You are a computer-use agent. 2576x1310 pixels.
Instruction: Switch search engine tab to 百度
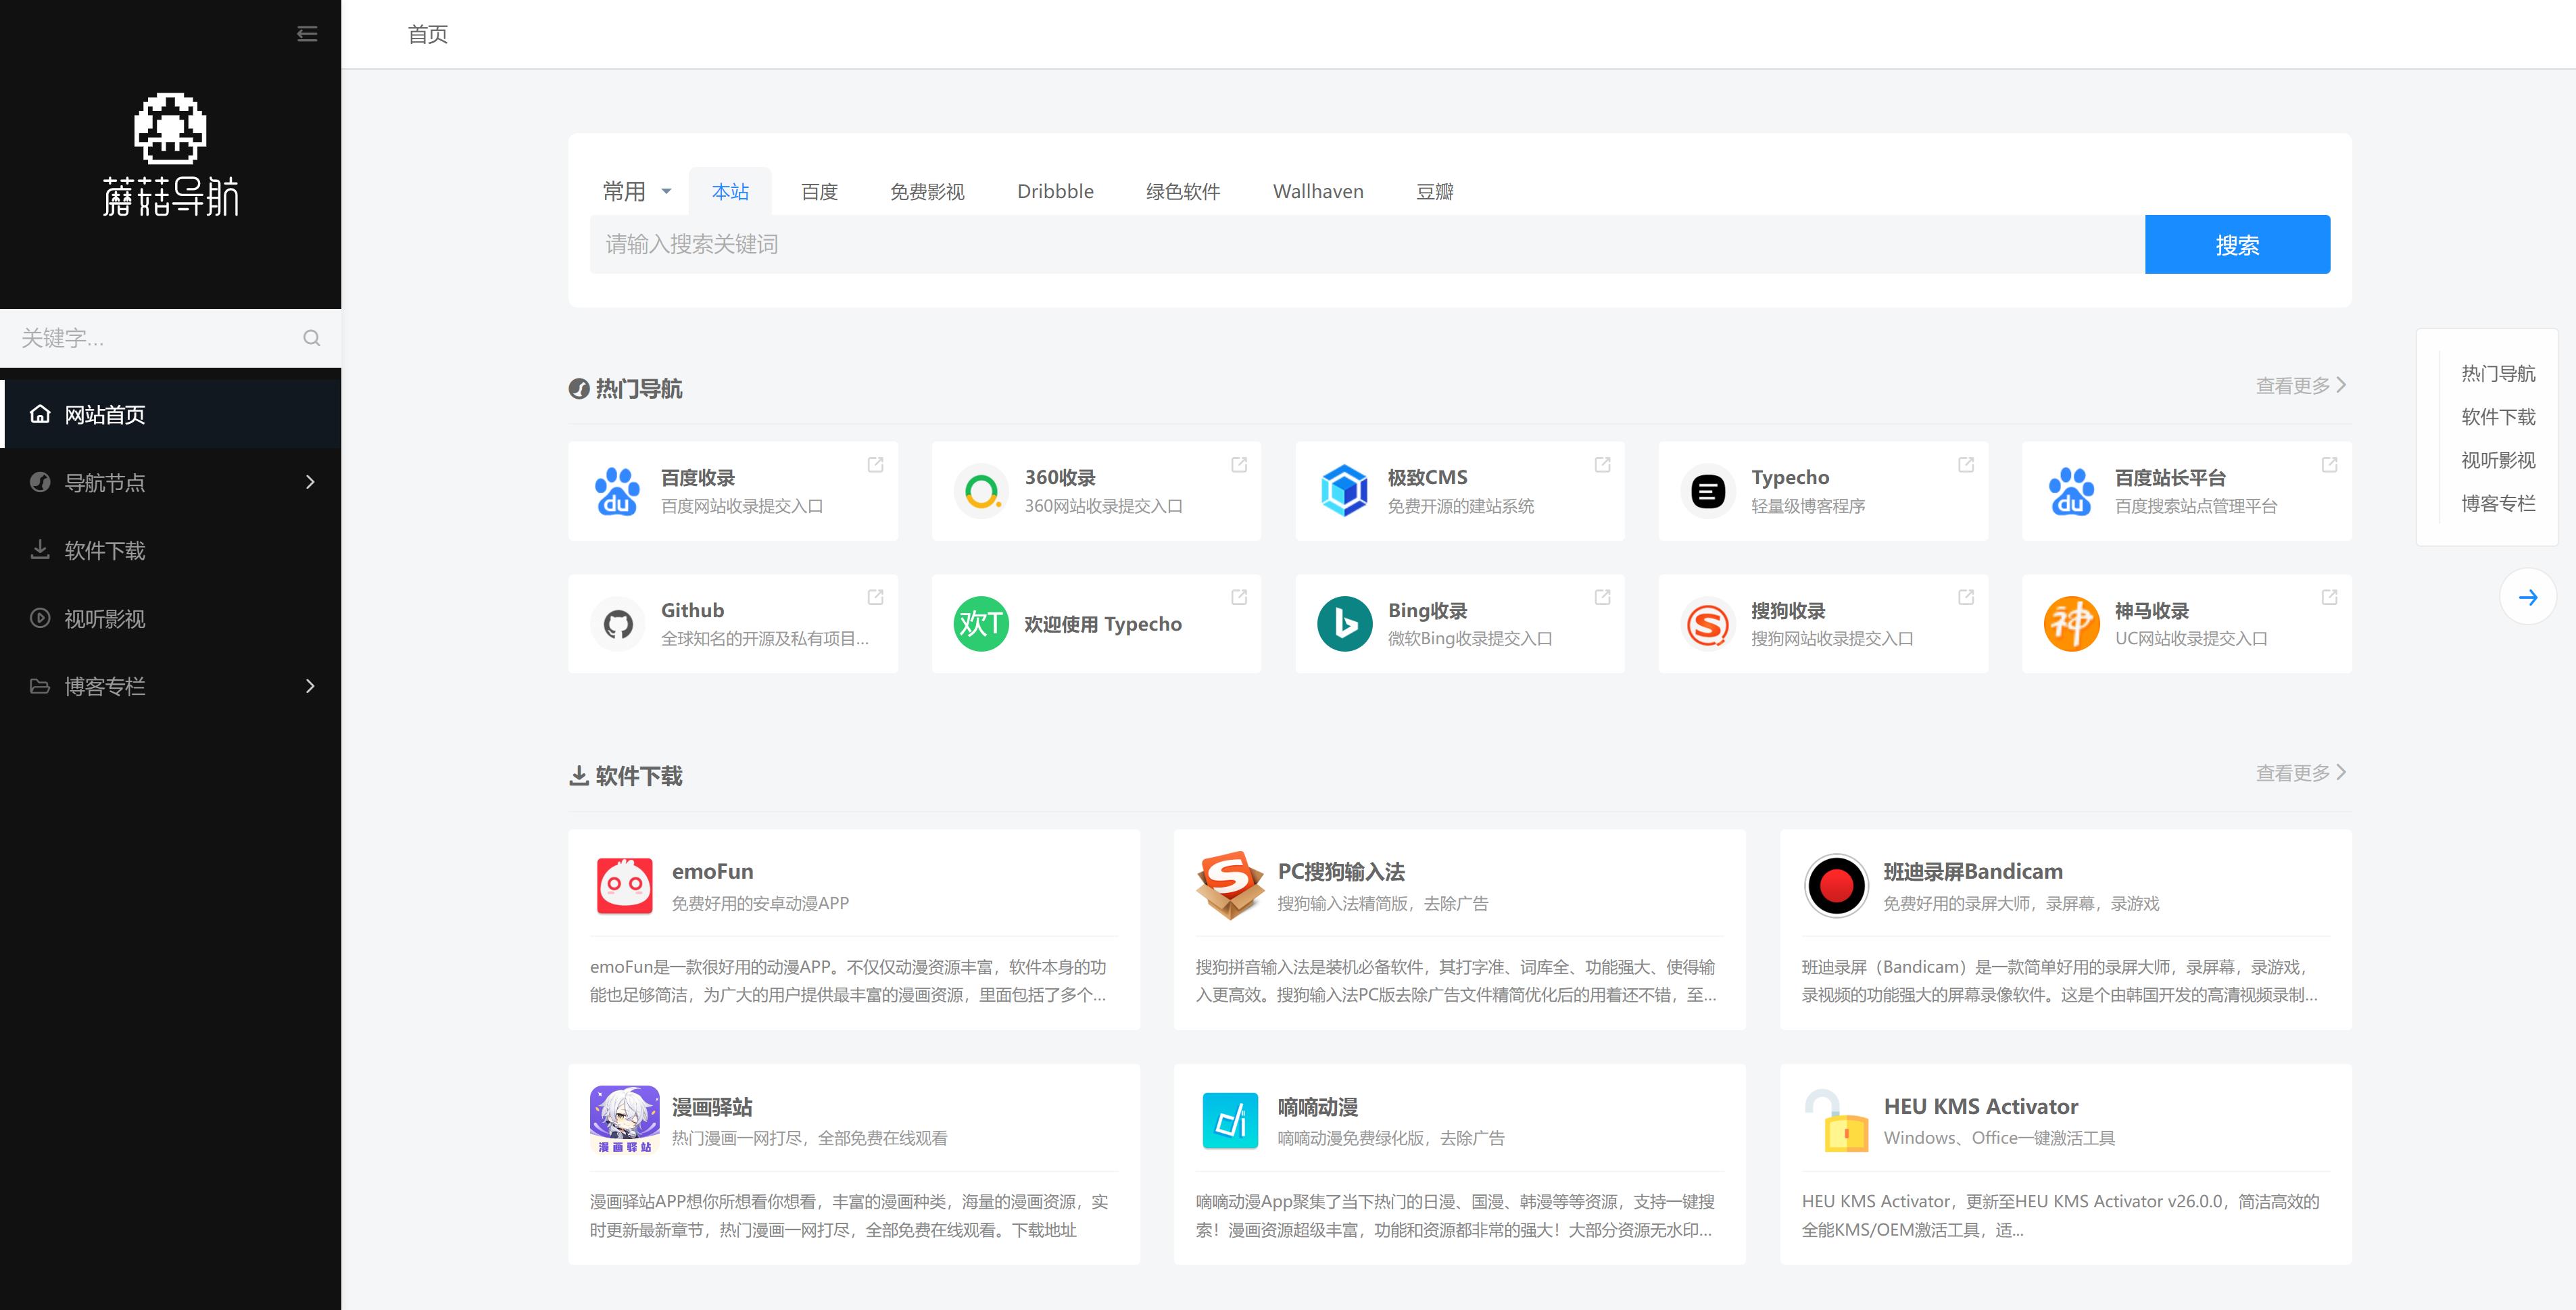point(819,191)
